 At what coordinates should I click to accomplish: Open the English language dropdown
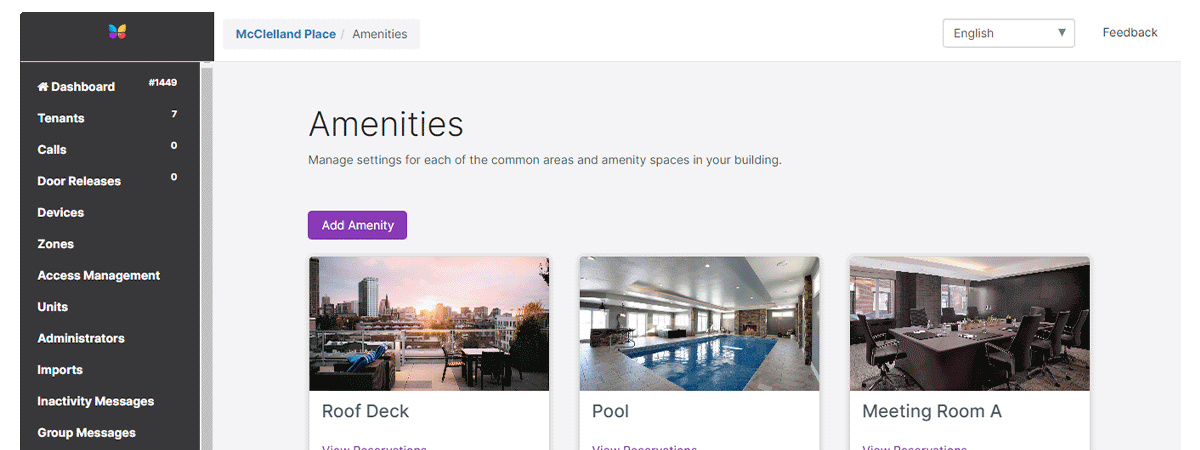[1008, 33]
